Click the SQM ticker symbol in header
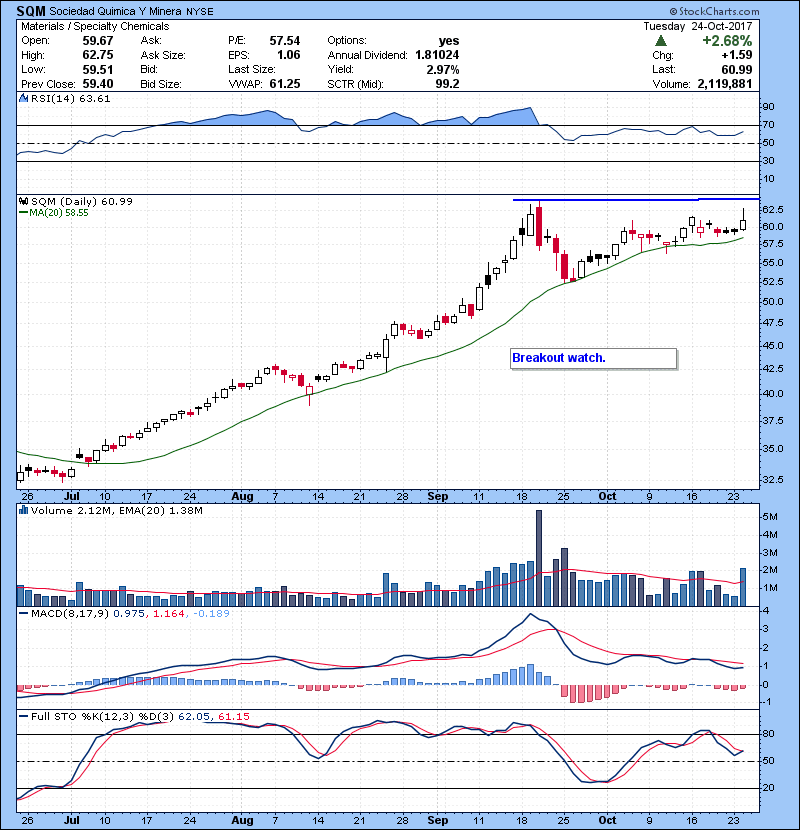This screenshot has height=830, width=800. [x=31, y=11]
